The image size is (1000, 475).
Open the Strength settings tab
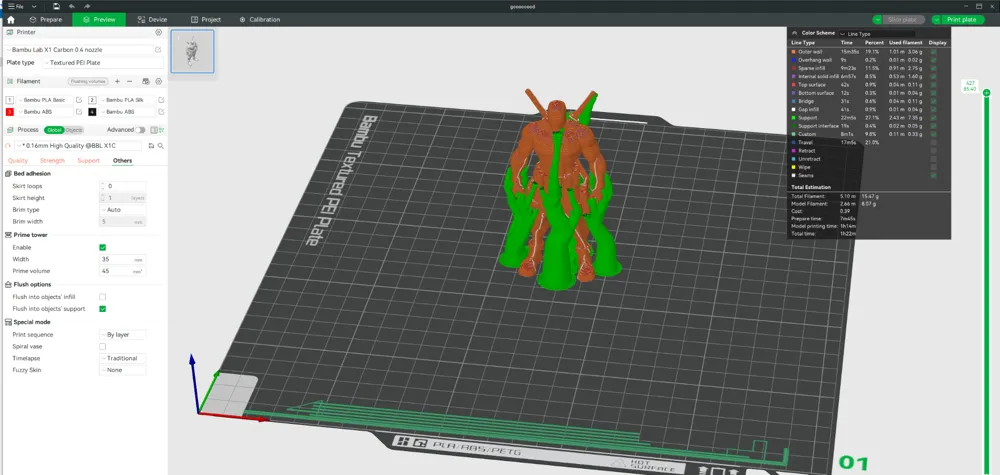[52, 161]
